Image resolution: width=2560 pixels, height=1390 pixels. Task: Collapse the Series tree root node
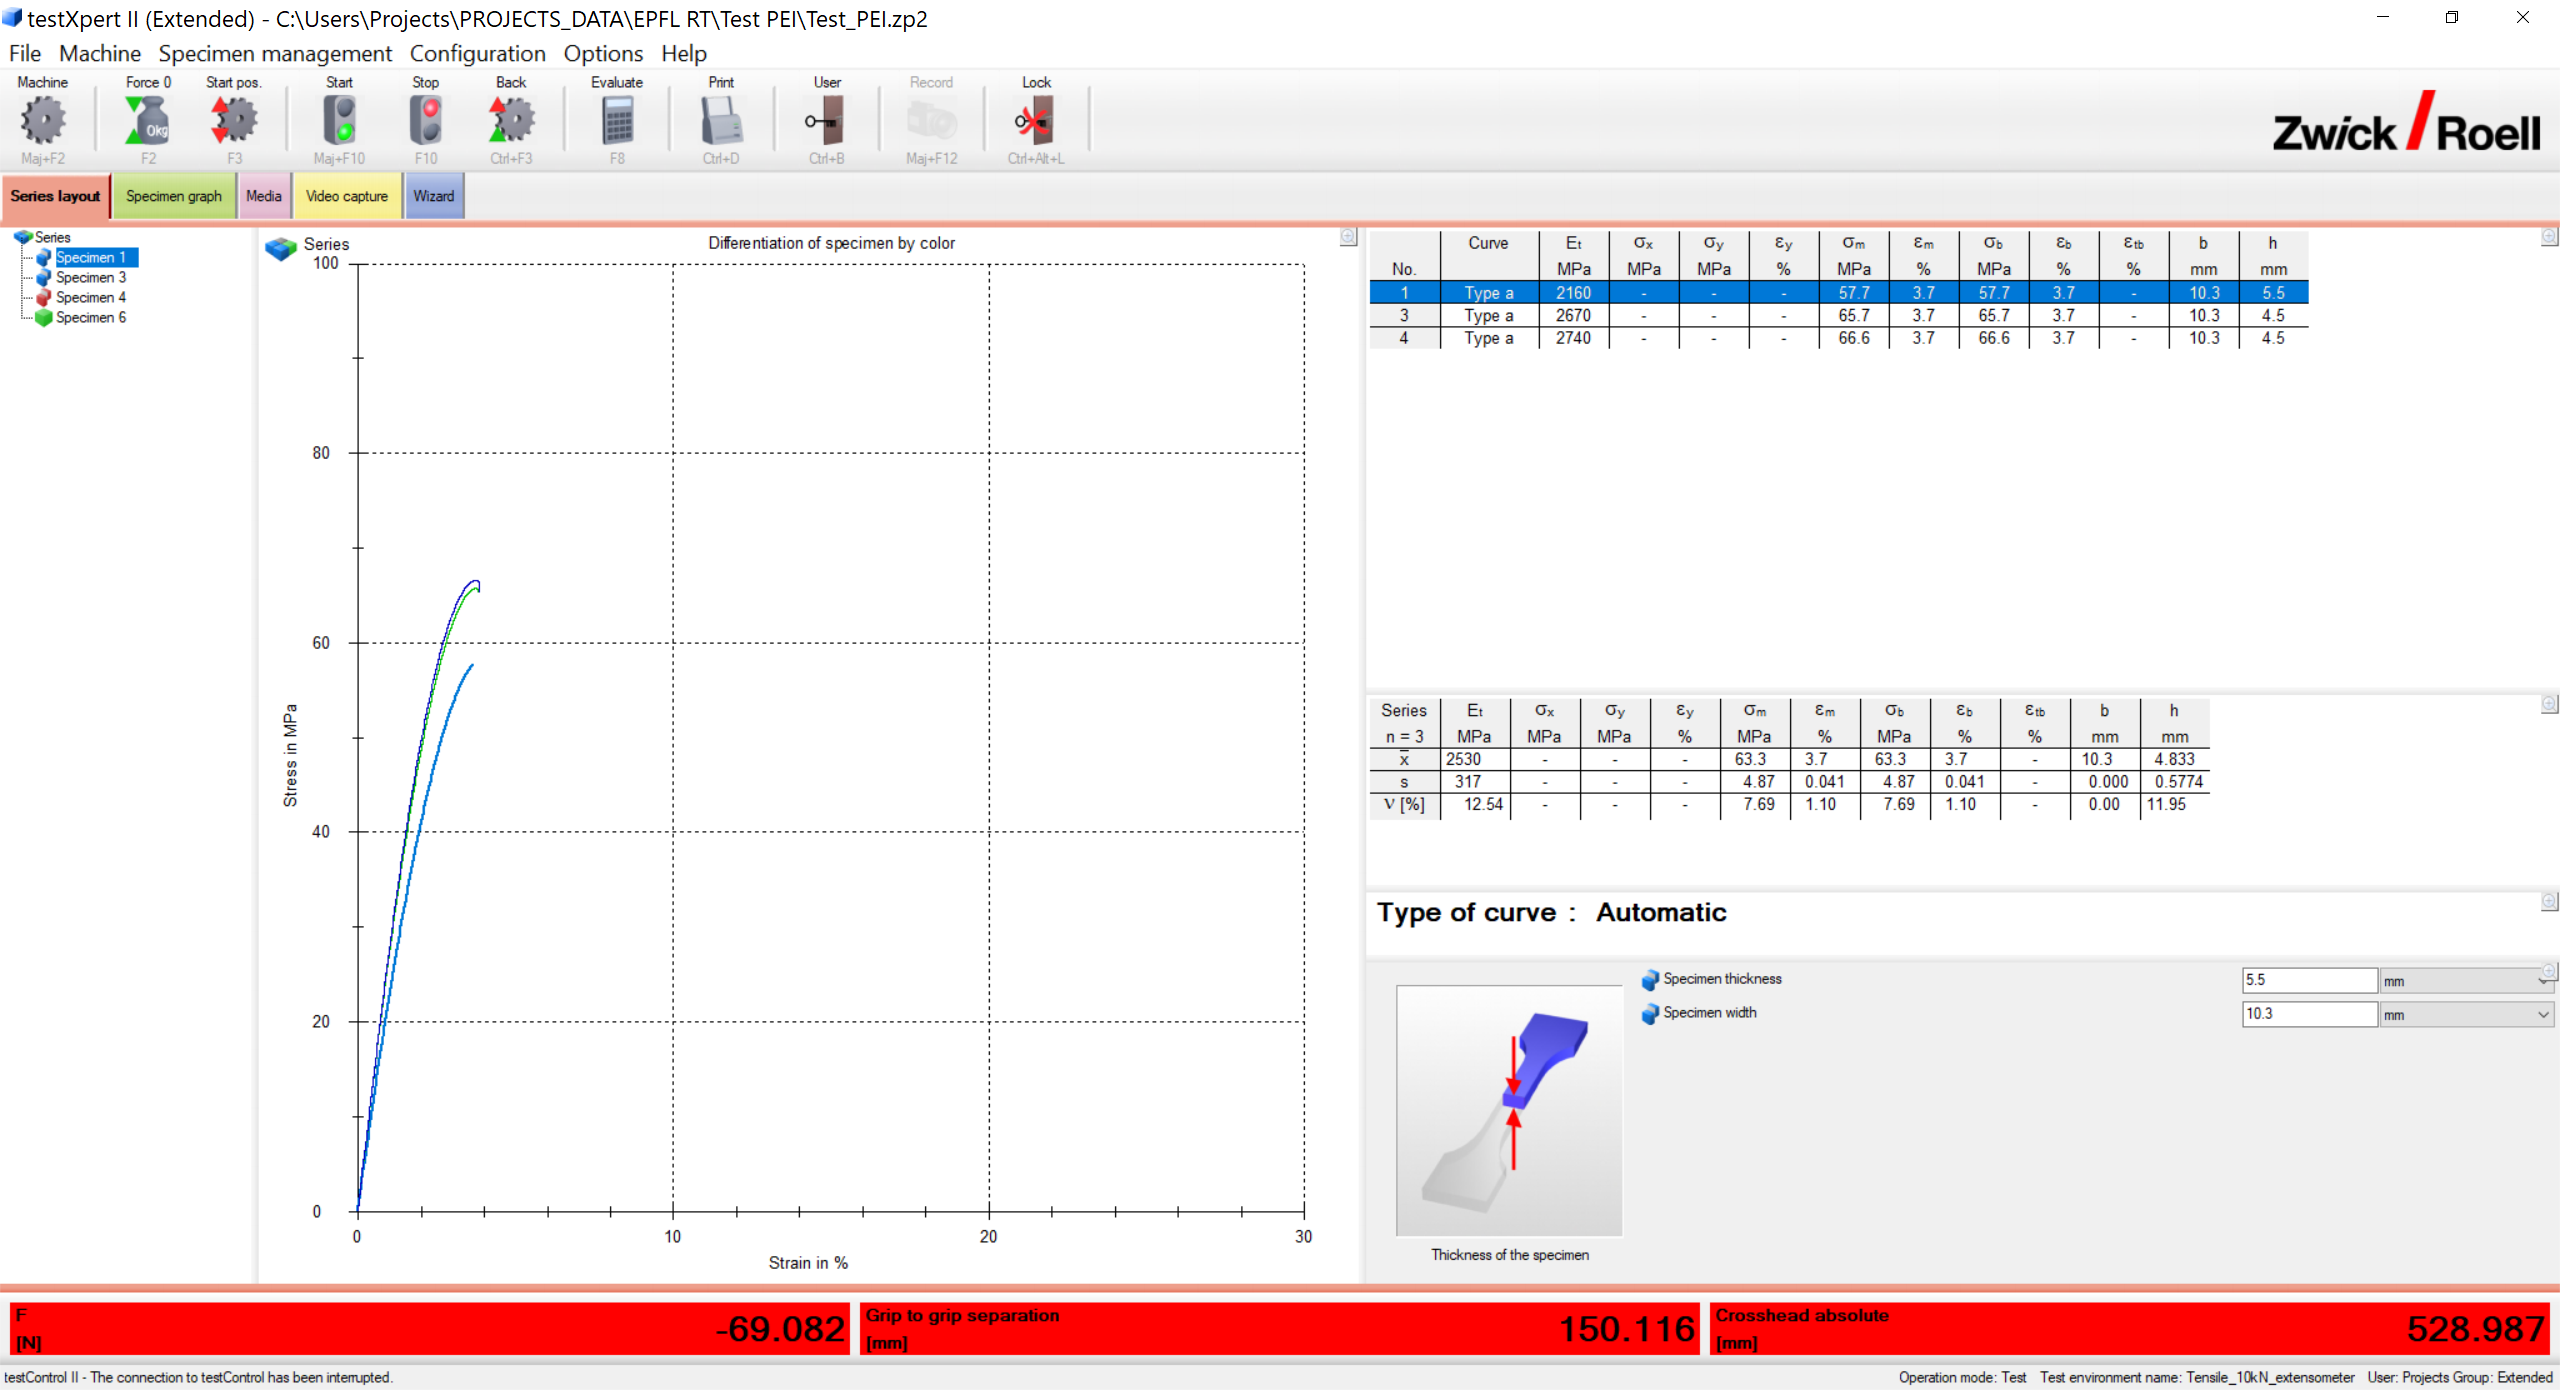(x=52, y=237)
